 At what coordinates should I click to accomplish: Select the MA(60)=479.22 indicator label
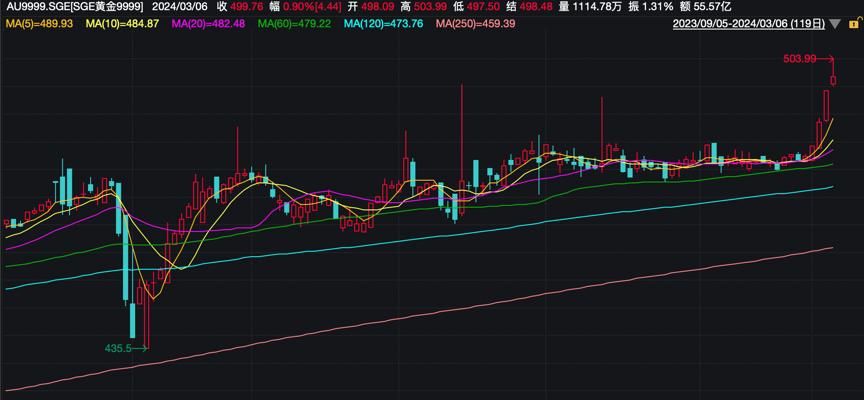[294, 24]
